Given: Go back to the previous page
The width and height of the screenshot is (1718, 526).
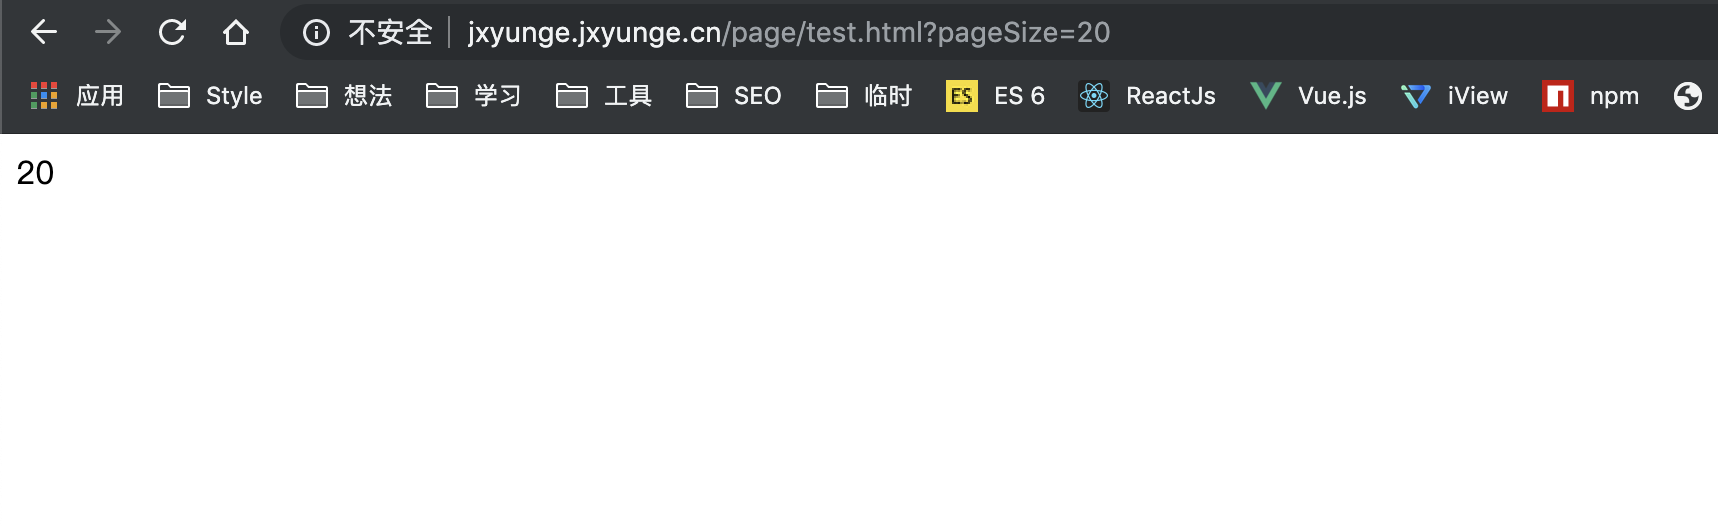Looking at the screenshot, I should point(44,32).
